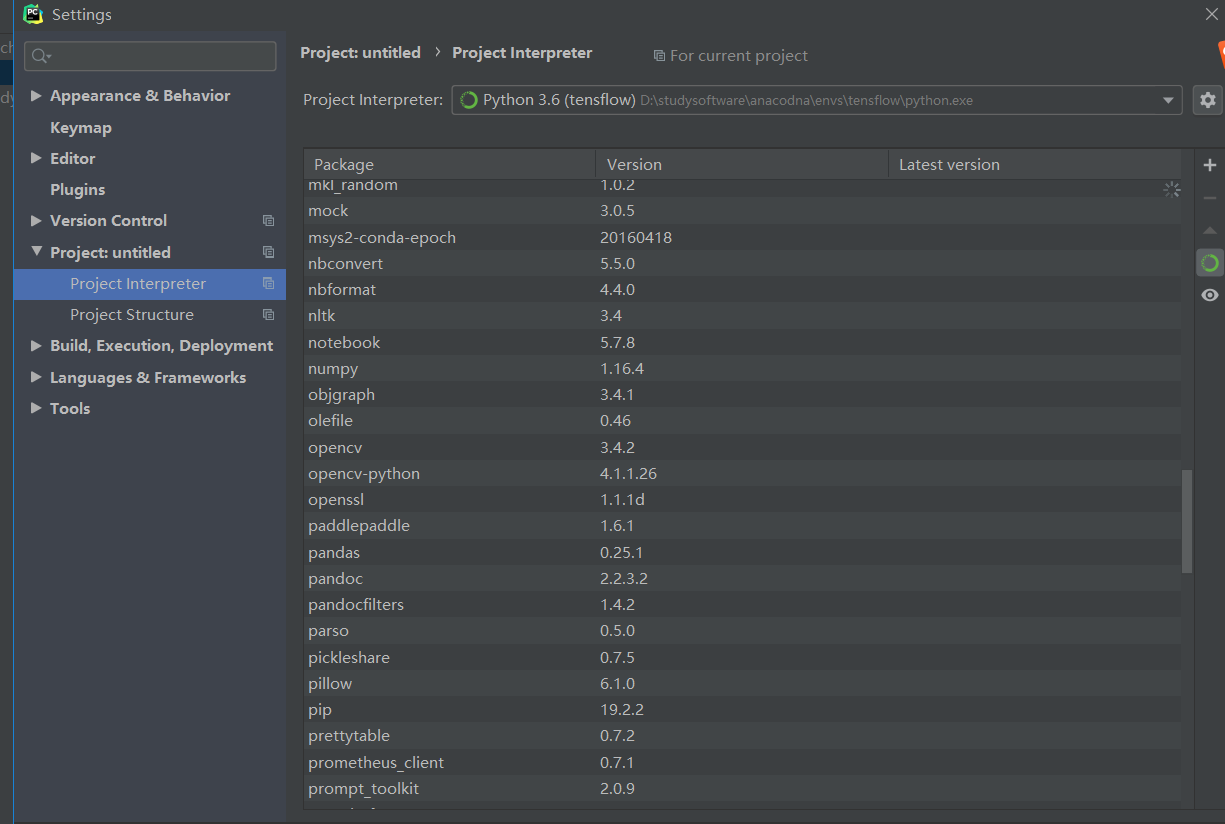Screen dimensions: 1225x824
Task: Expand Appearance & Behavior section
Action: pos(37,96)
